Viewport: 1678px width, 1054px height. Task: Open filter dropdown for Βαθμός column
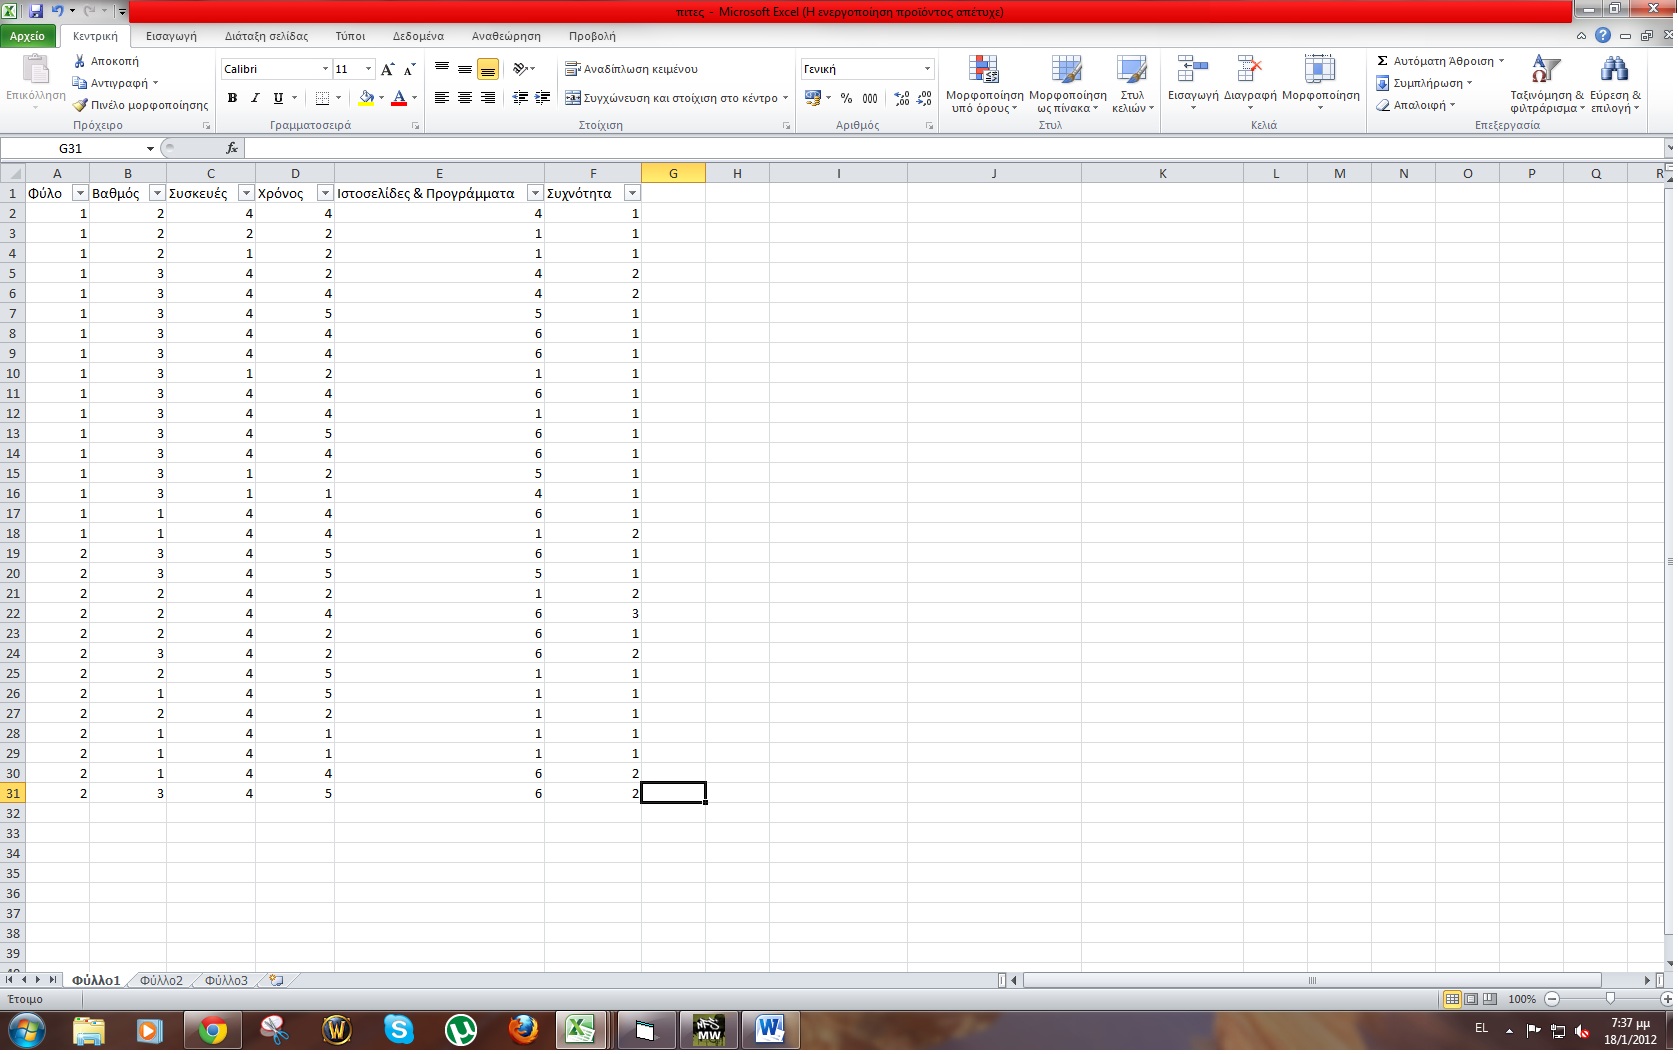click(x=157, y=193)
